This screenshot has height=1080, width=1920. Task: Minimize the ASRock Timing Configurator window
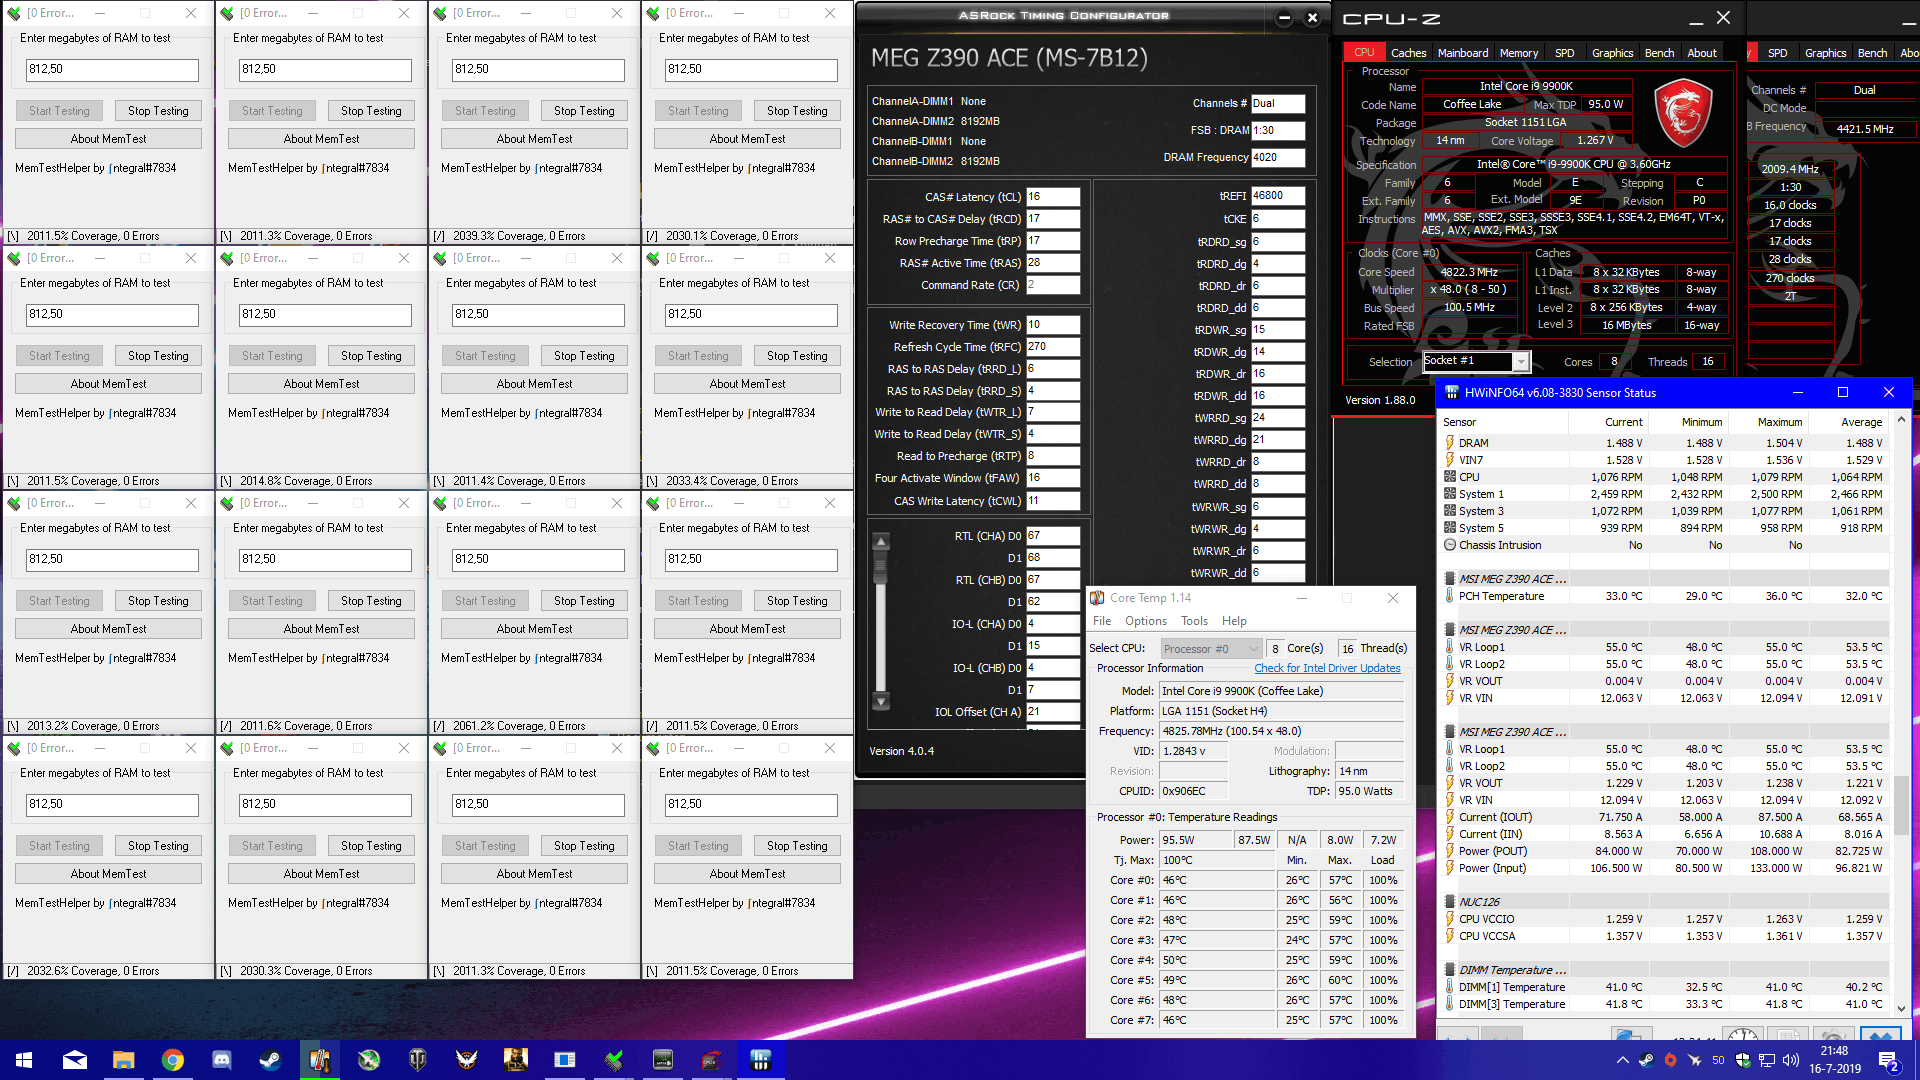1284,17
